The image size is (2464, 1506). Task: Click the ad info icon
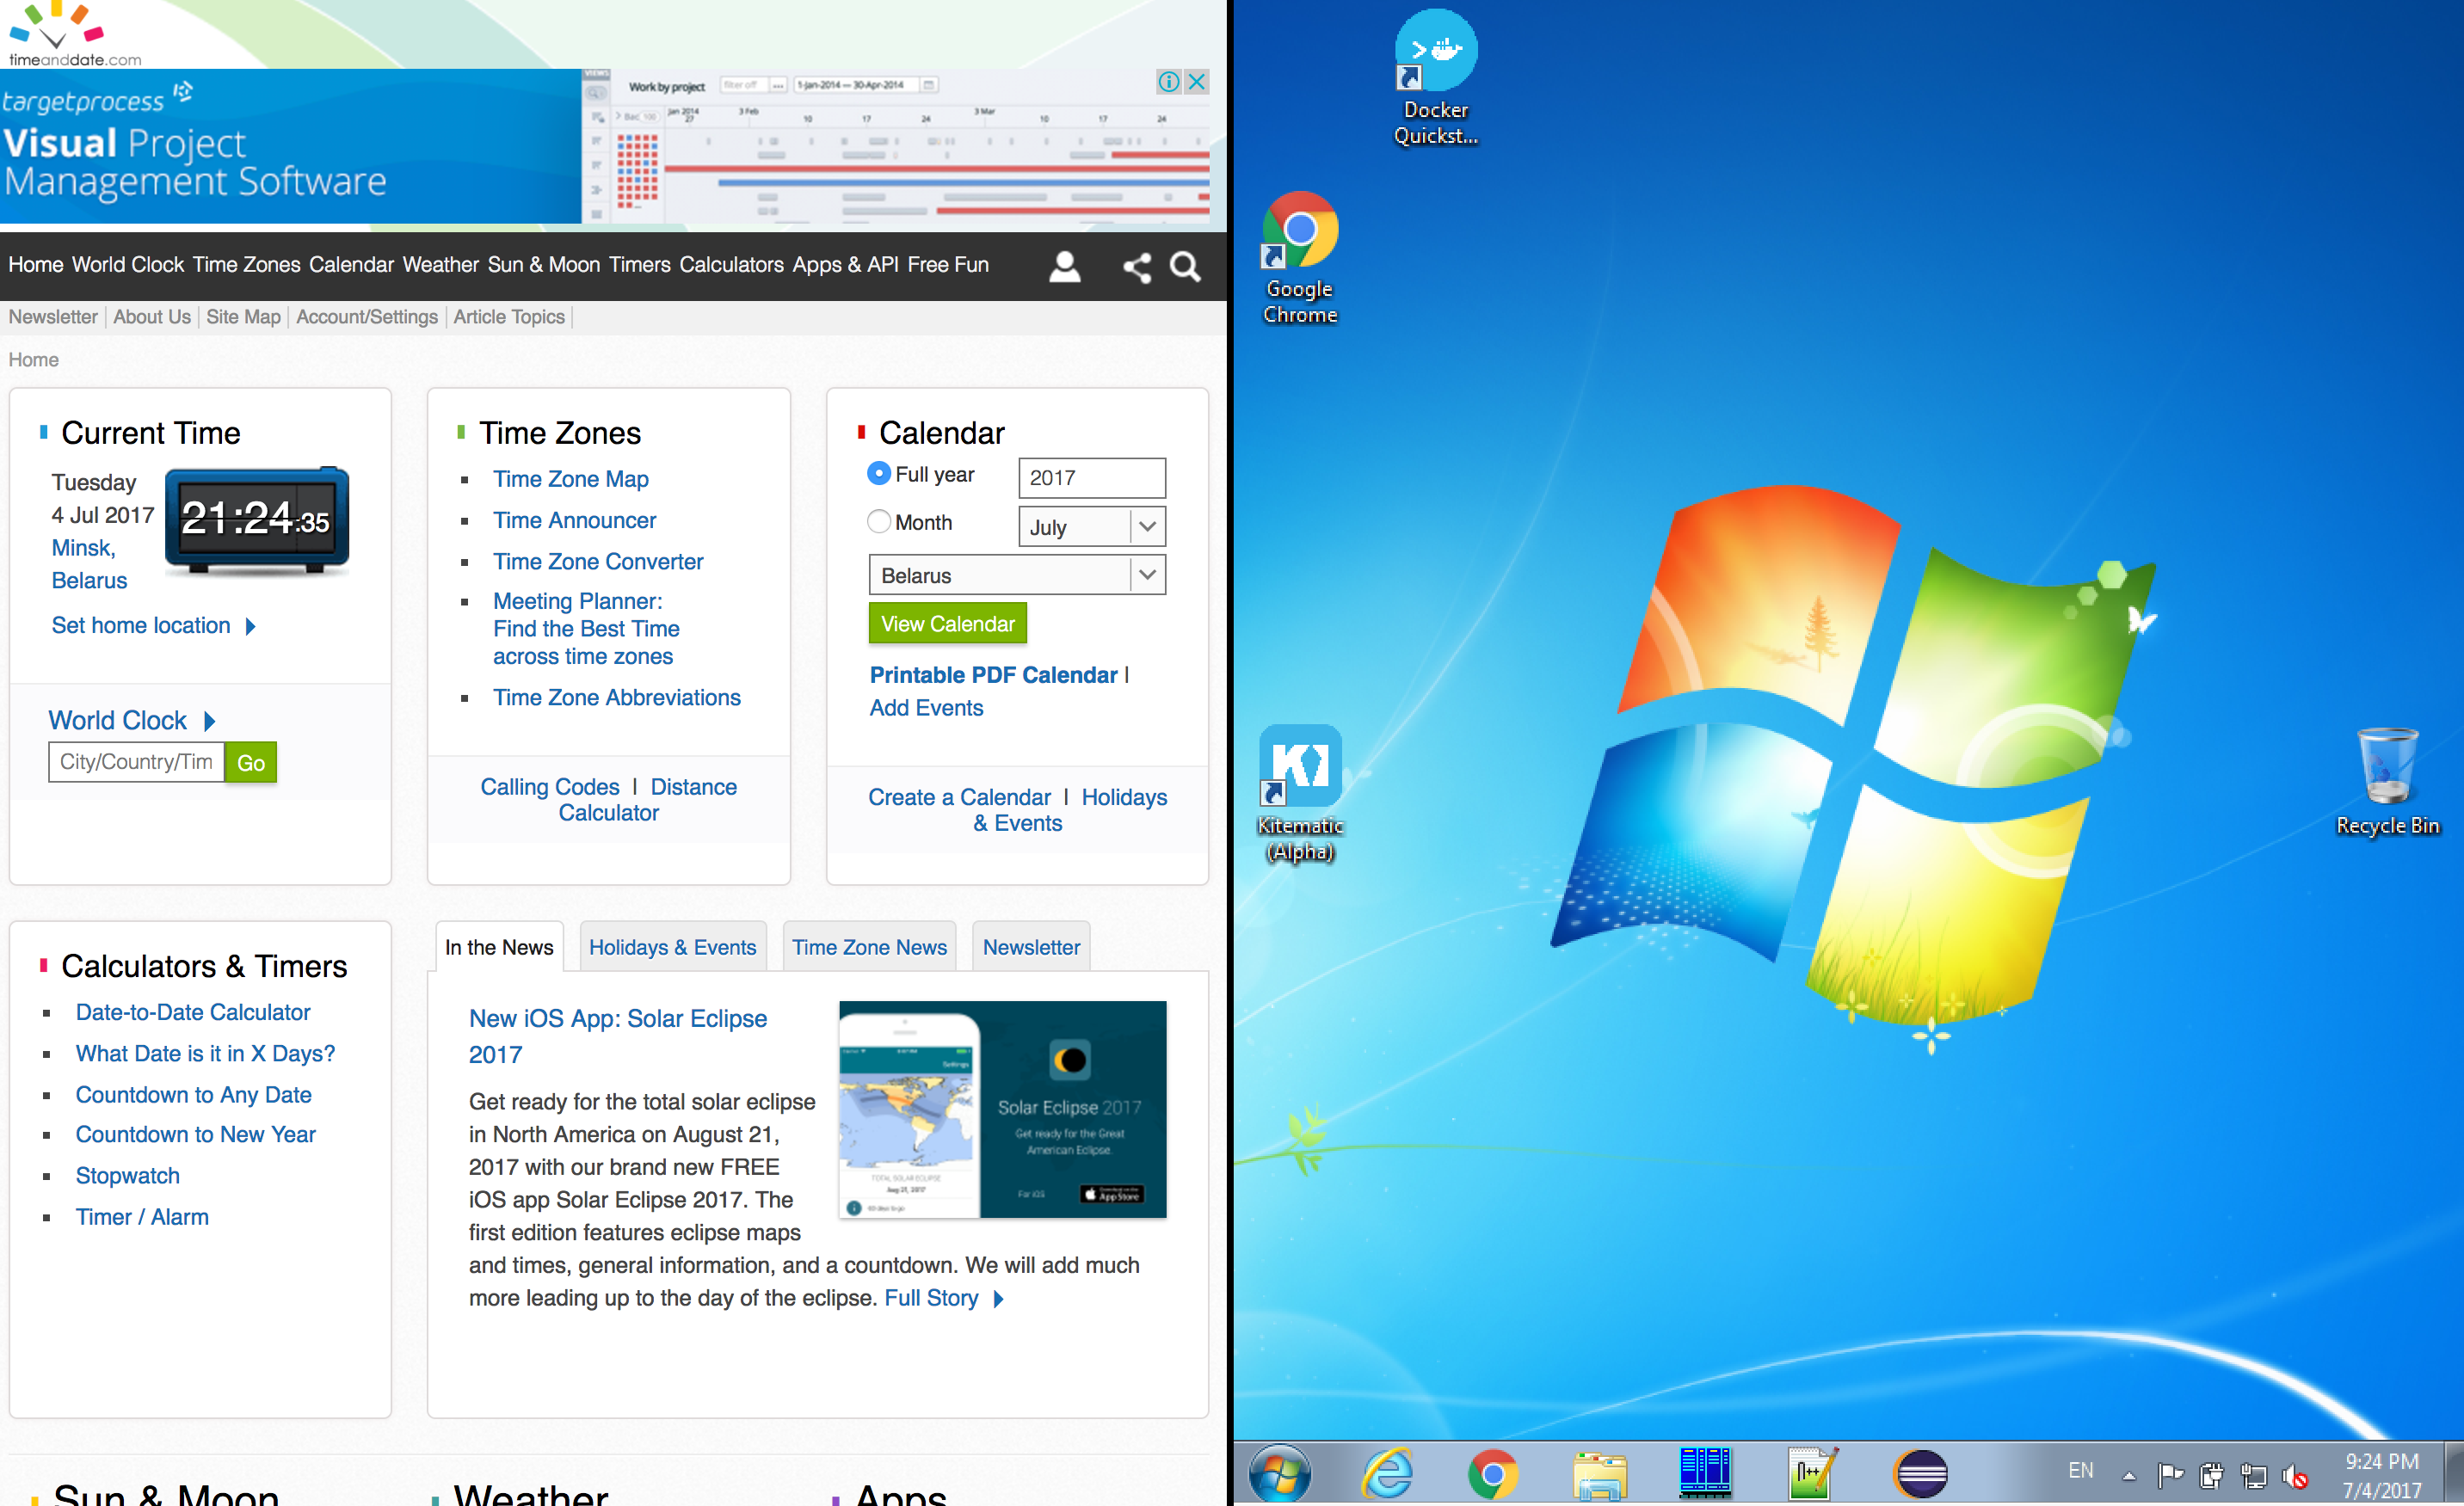point(1168,82)
